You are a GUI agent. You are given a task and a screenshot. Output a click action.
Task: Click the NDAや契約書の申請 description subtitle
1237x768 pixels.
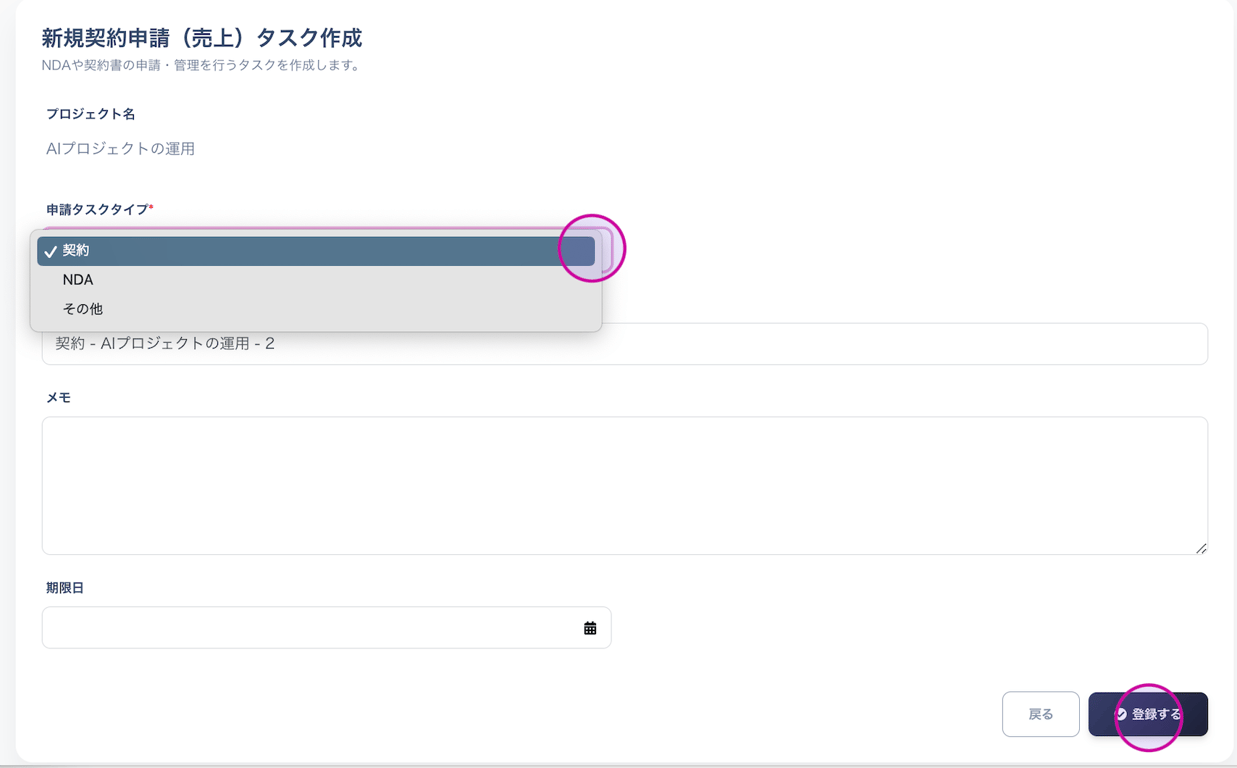[201, 65]
